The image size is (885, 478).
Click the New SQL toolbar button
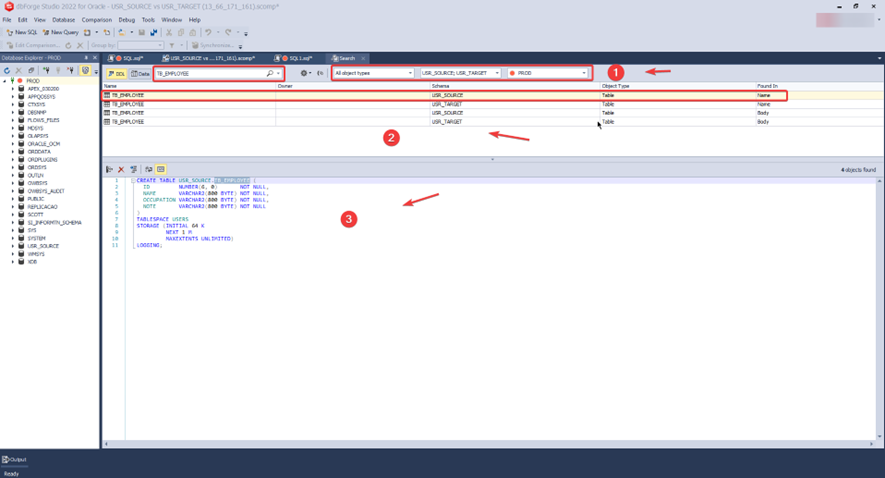tap(22, 32)
